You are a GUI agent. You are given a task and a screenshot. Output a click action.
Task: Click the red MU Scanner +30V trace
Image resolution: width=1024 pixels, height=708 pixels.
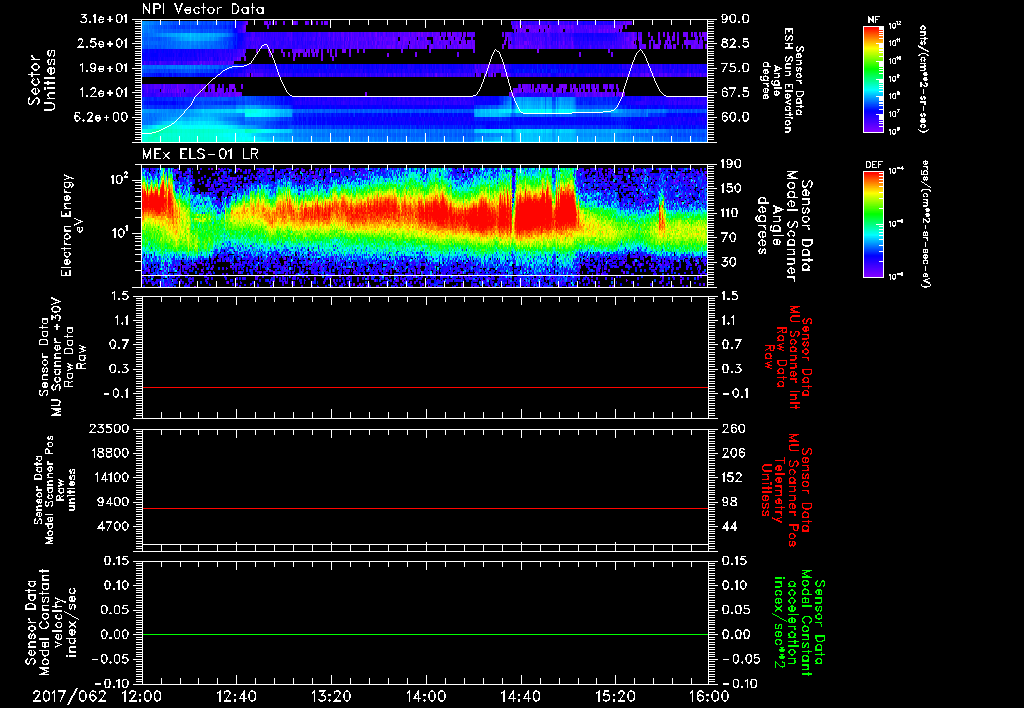pyautogui.click(x=425, y=387)
